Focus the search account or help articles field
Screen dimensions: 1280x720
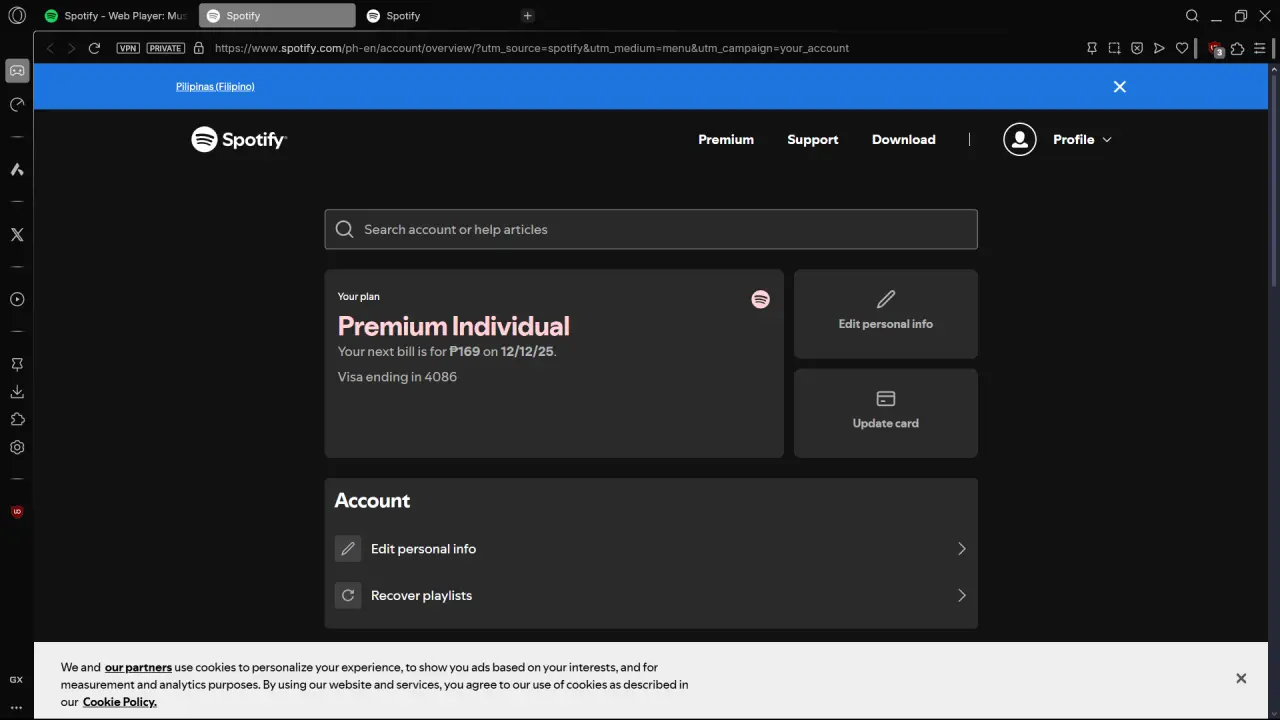click(x=651, y=229)
